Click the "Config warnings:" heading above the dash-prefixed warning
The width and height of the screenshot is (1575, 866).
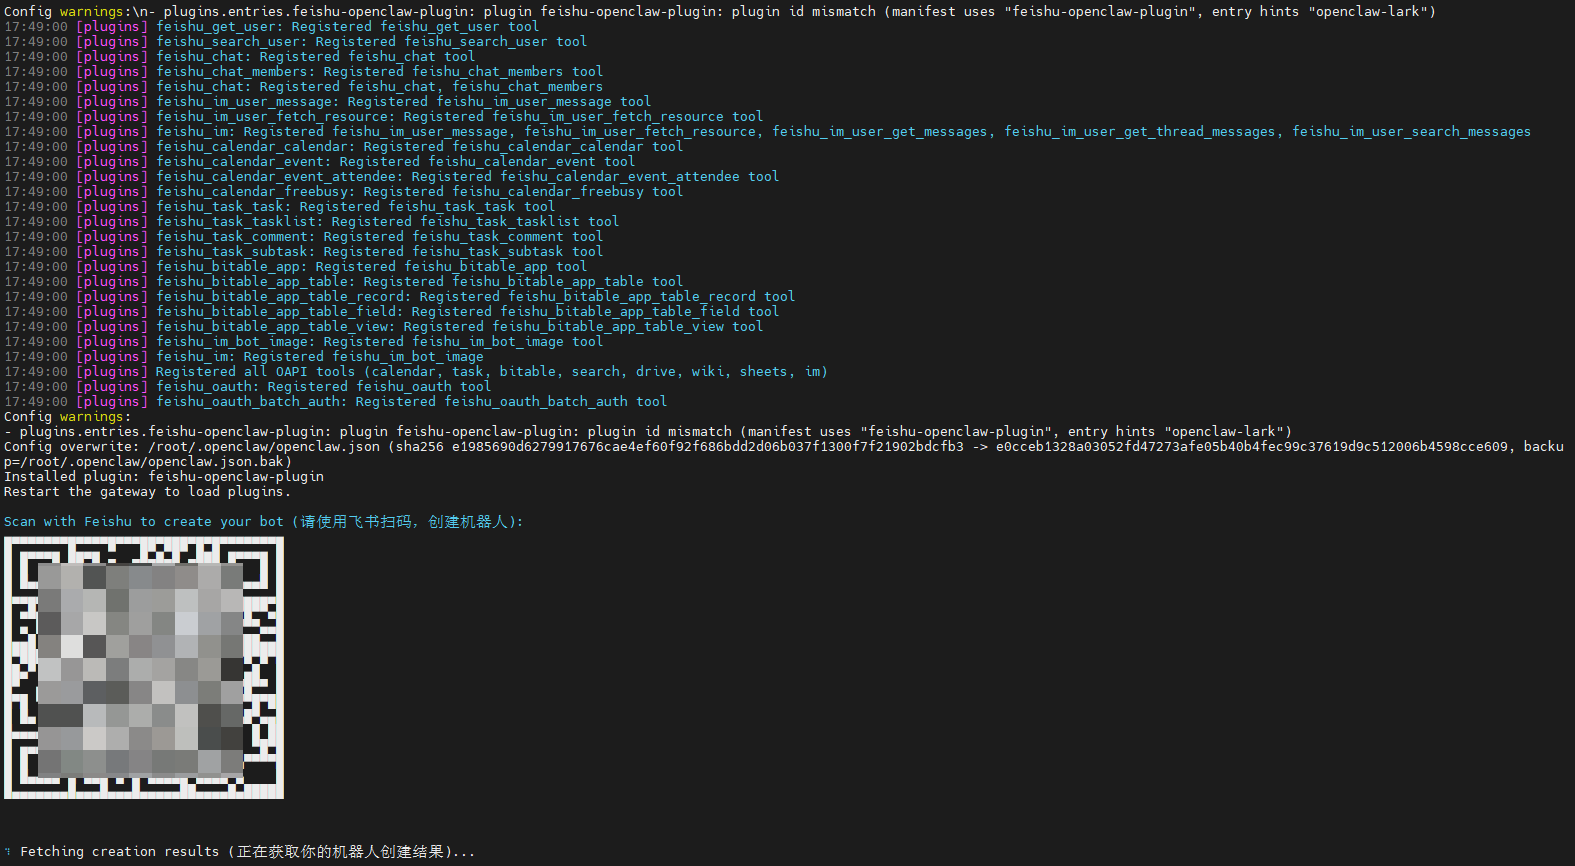pos(68,417)
